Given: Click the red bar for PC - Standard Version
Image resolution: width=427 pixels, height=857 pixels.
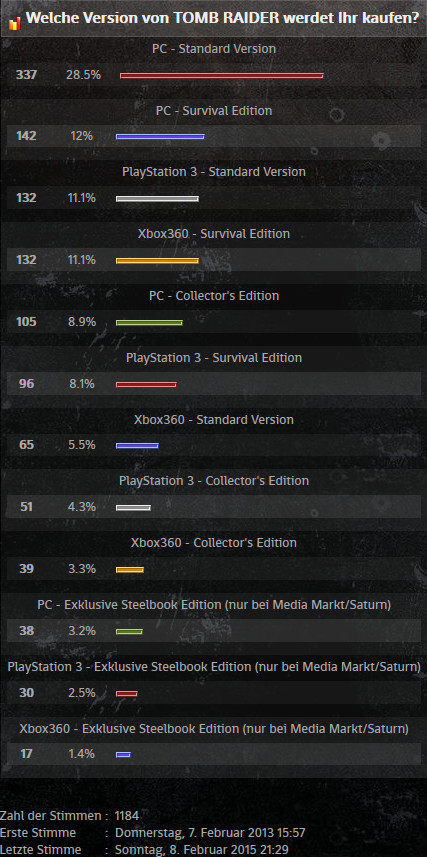Looking at the screenshot, I should (221, 75).
